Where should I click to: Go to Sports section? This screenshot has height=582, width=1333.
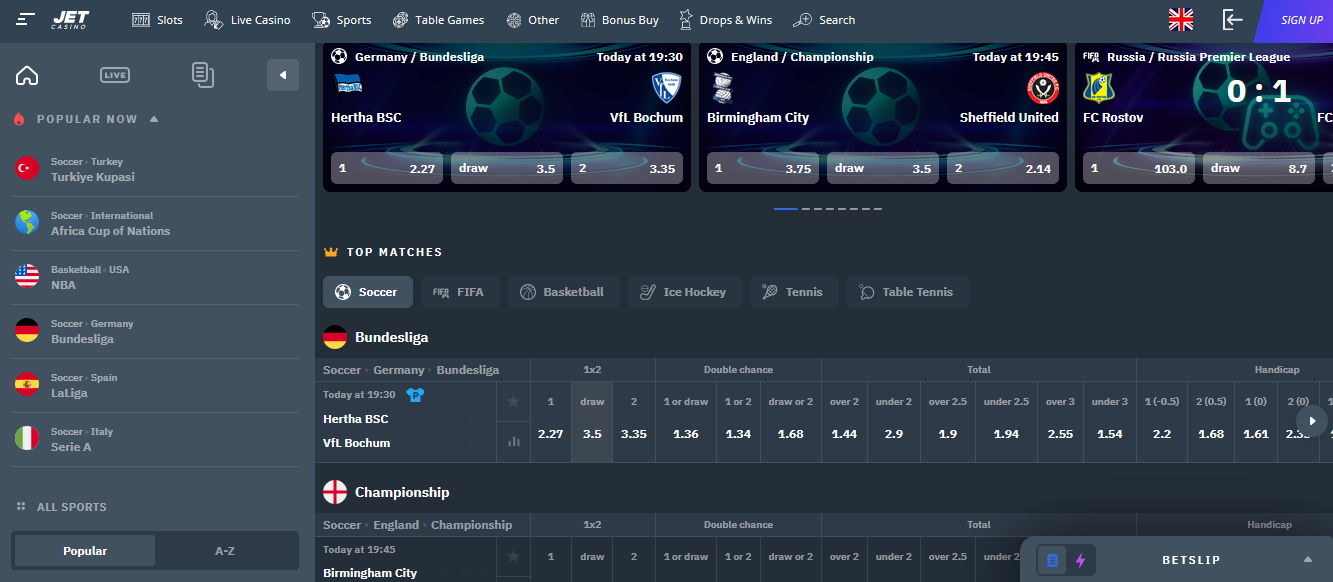[341, 20]
